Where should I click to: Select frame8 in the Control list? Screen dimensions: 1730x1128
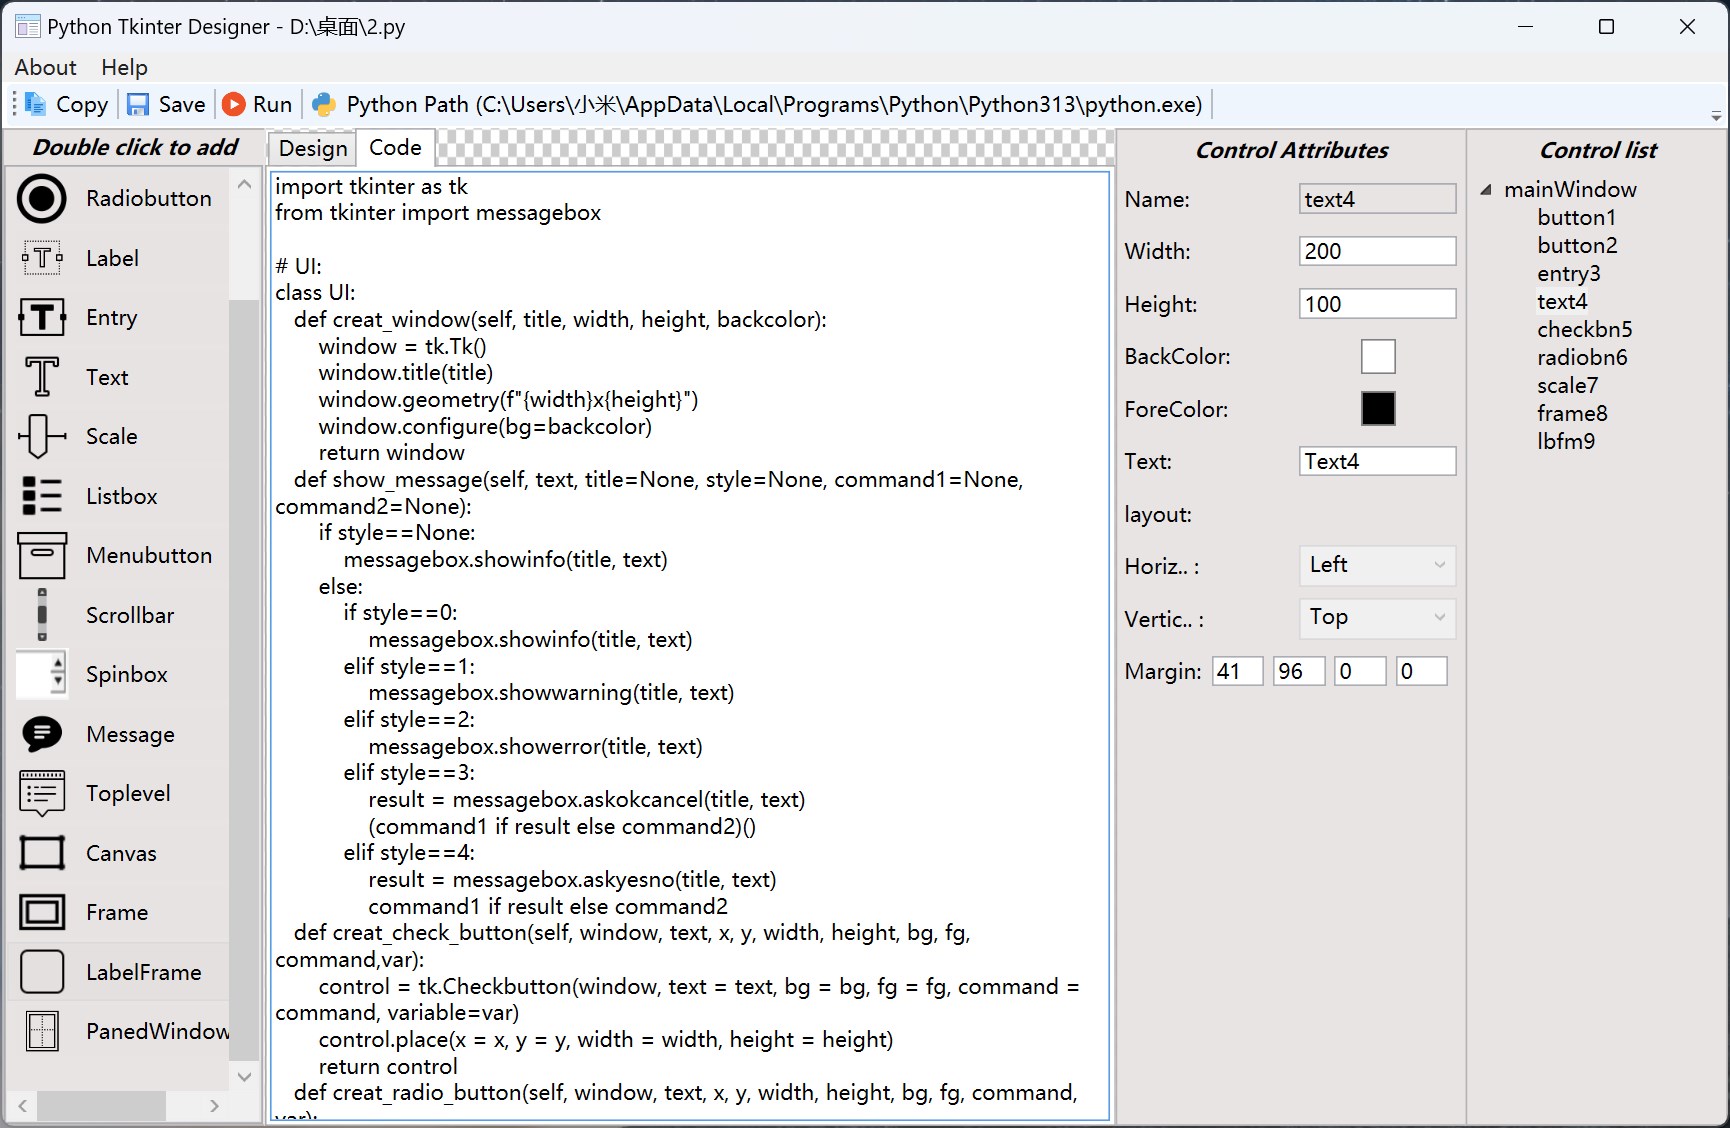(x=1572, y=413)
